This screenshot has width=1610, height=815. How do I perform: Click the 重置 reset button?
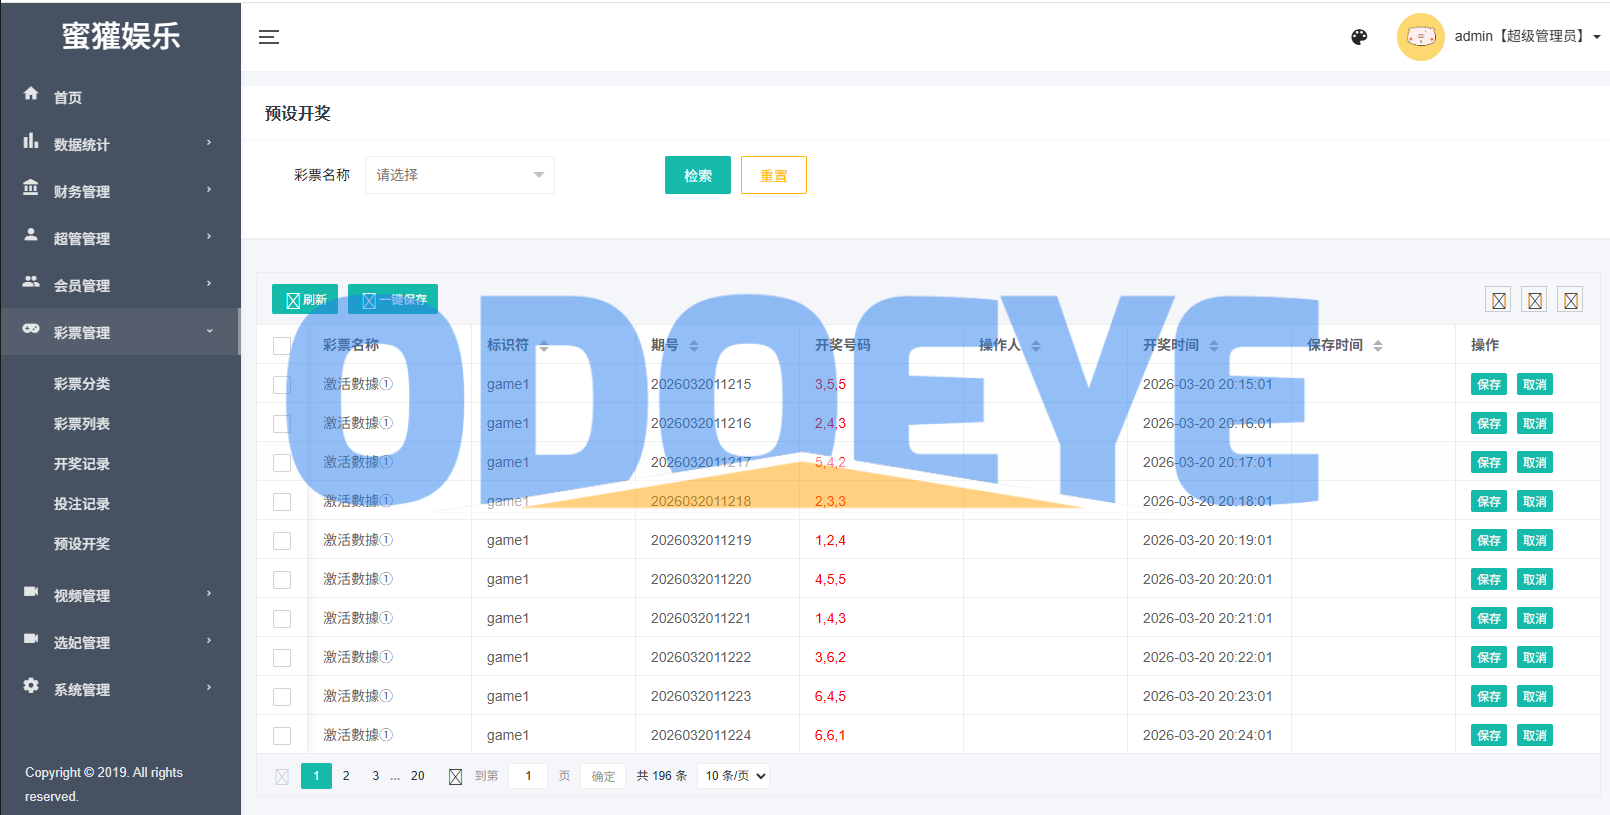click(x=773, y=176)
